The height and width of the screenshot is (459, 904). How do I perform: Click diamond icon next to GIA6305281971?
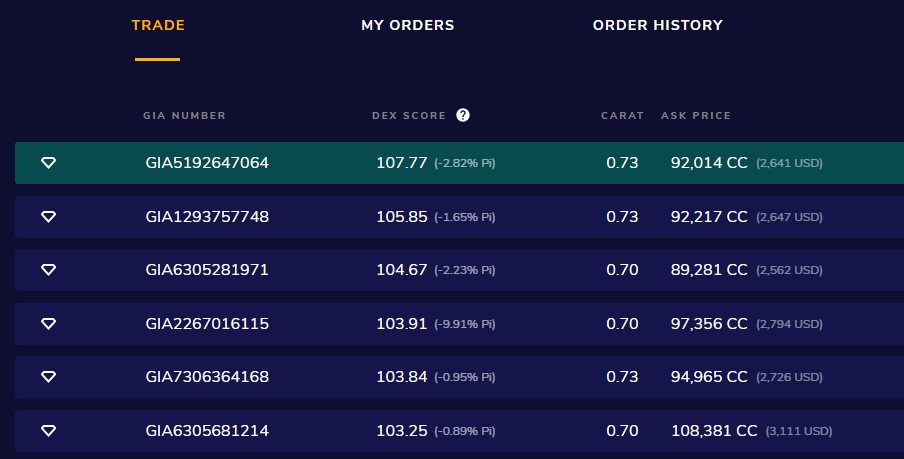pyautogui.click(x=48, y=270)
